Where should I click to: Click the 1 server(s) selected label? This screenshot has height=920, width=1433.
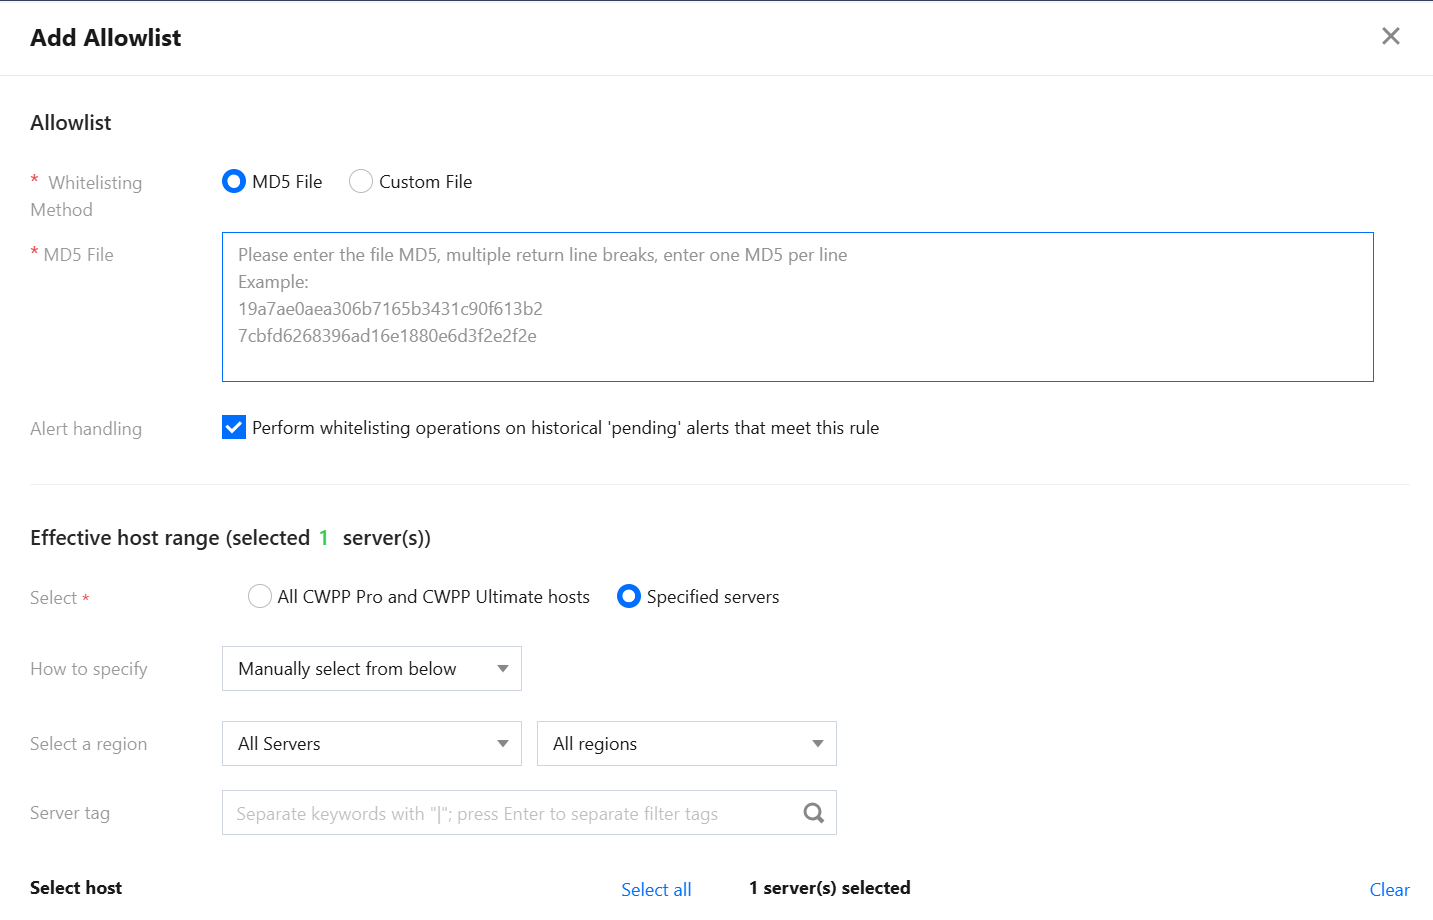[830, 888]
